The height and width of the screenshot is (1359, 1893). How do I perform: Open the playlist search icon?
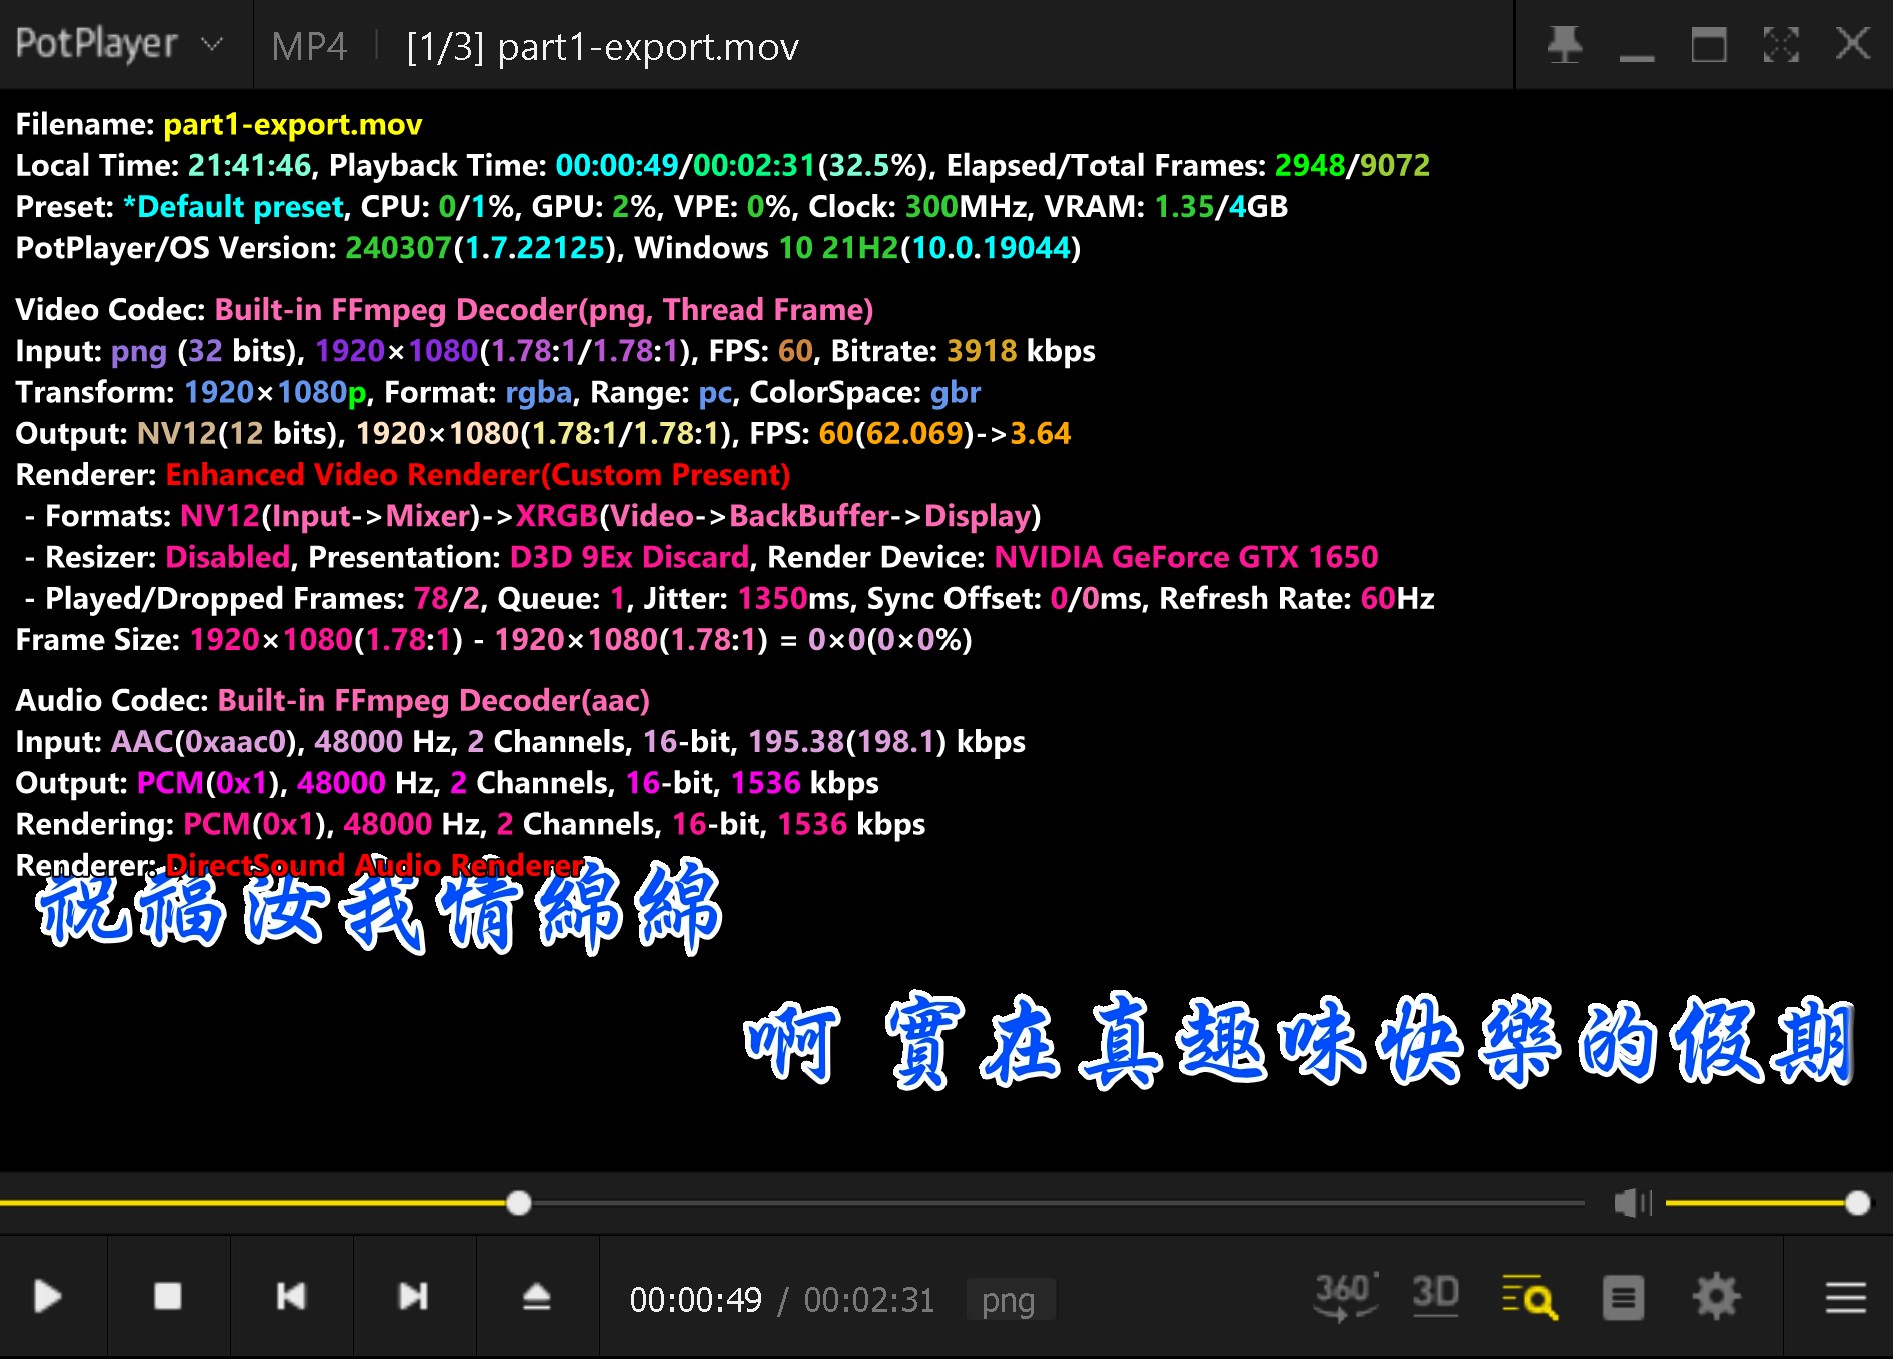click(1529, 1297)
